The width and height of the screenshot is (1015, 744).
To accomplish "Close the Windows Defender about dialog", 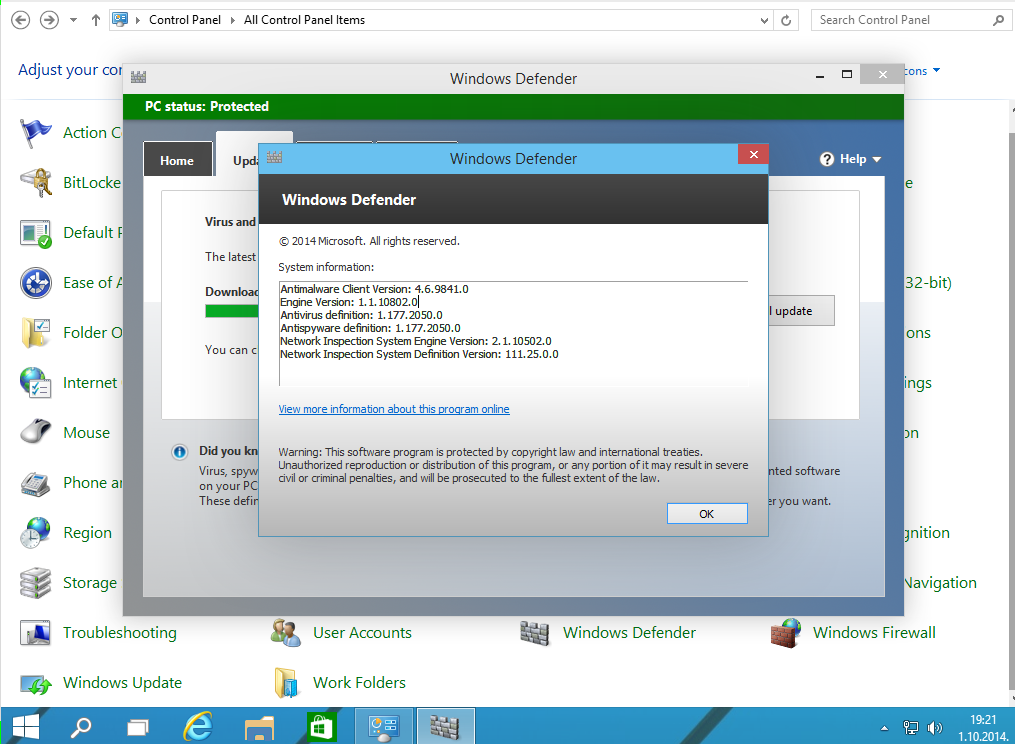I will coord(753,154).
